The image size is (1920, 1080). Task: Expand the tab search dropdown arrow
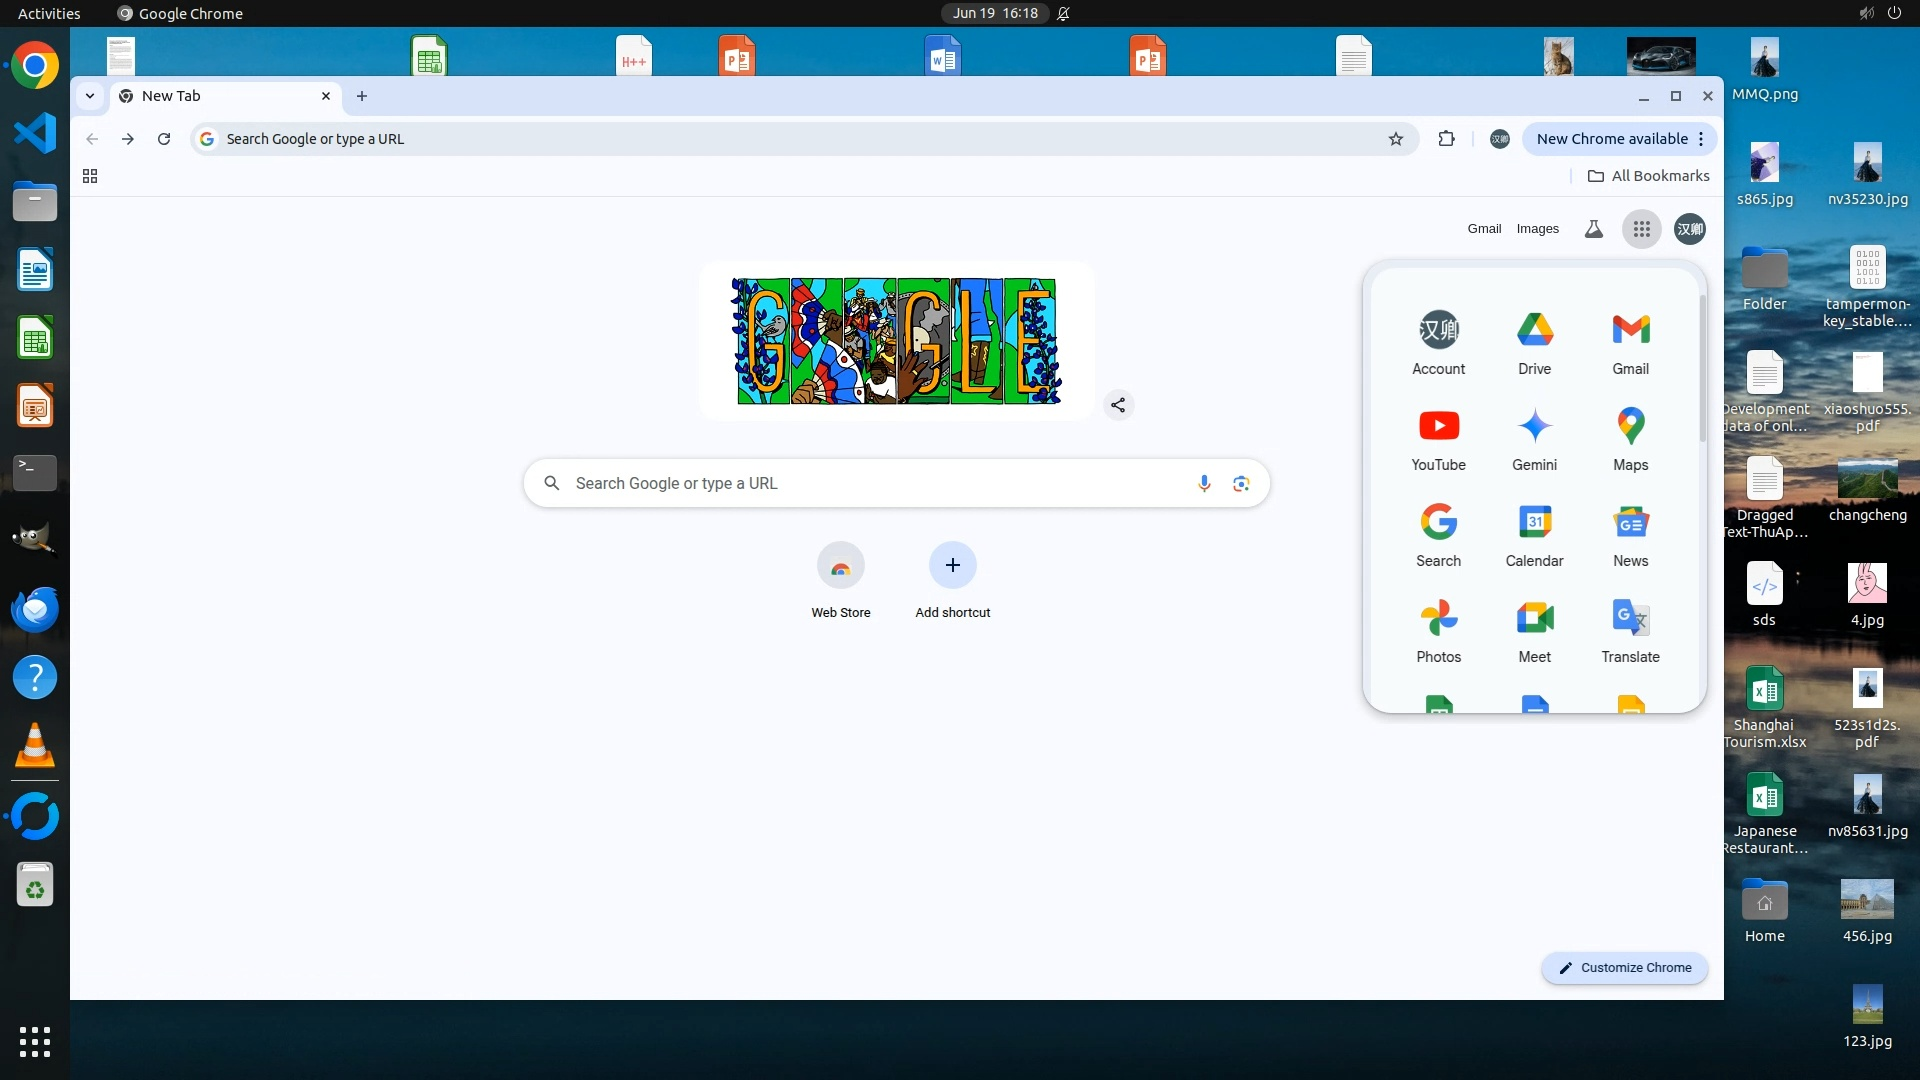tap(90, 96)
